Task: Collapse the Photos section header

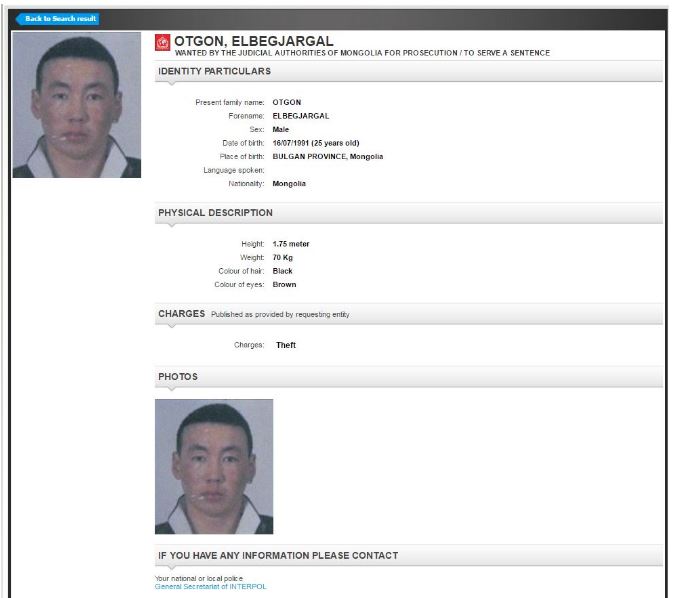Action: pos(408,377)
